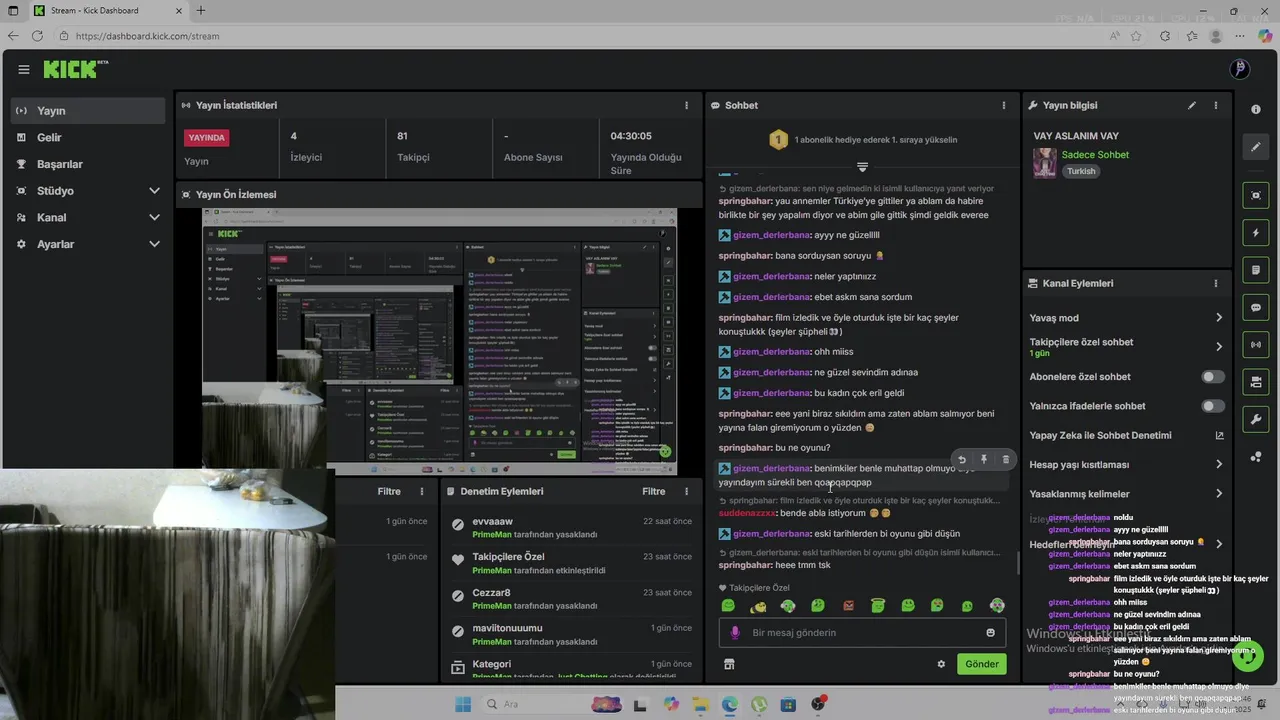Click the camera channel icon in right rail
Viewport: 1280px width, 720px height.
click(1256, 382)
